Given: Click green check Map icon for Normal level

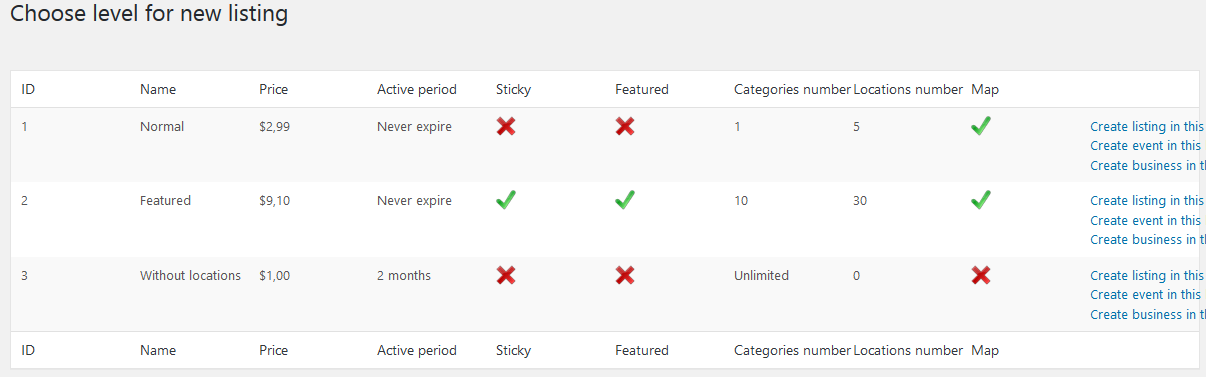Looking at the screenshot, I should tap(981, 126).
